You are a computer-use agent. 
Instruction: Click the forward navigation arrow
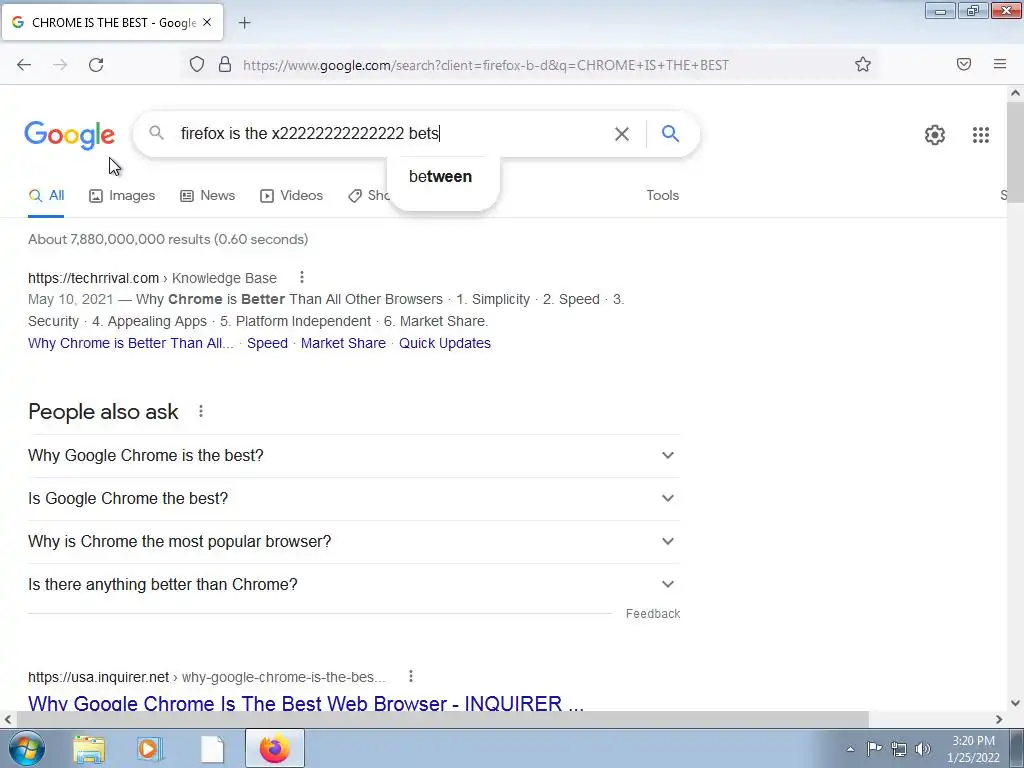pos(60,65)
